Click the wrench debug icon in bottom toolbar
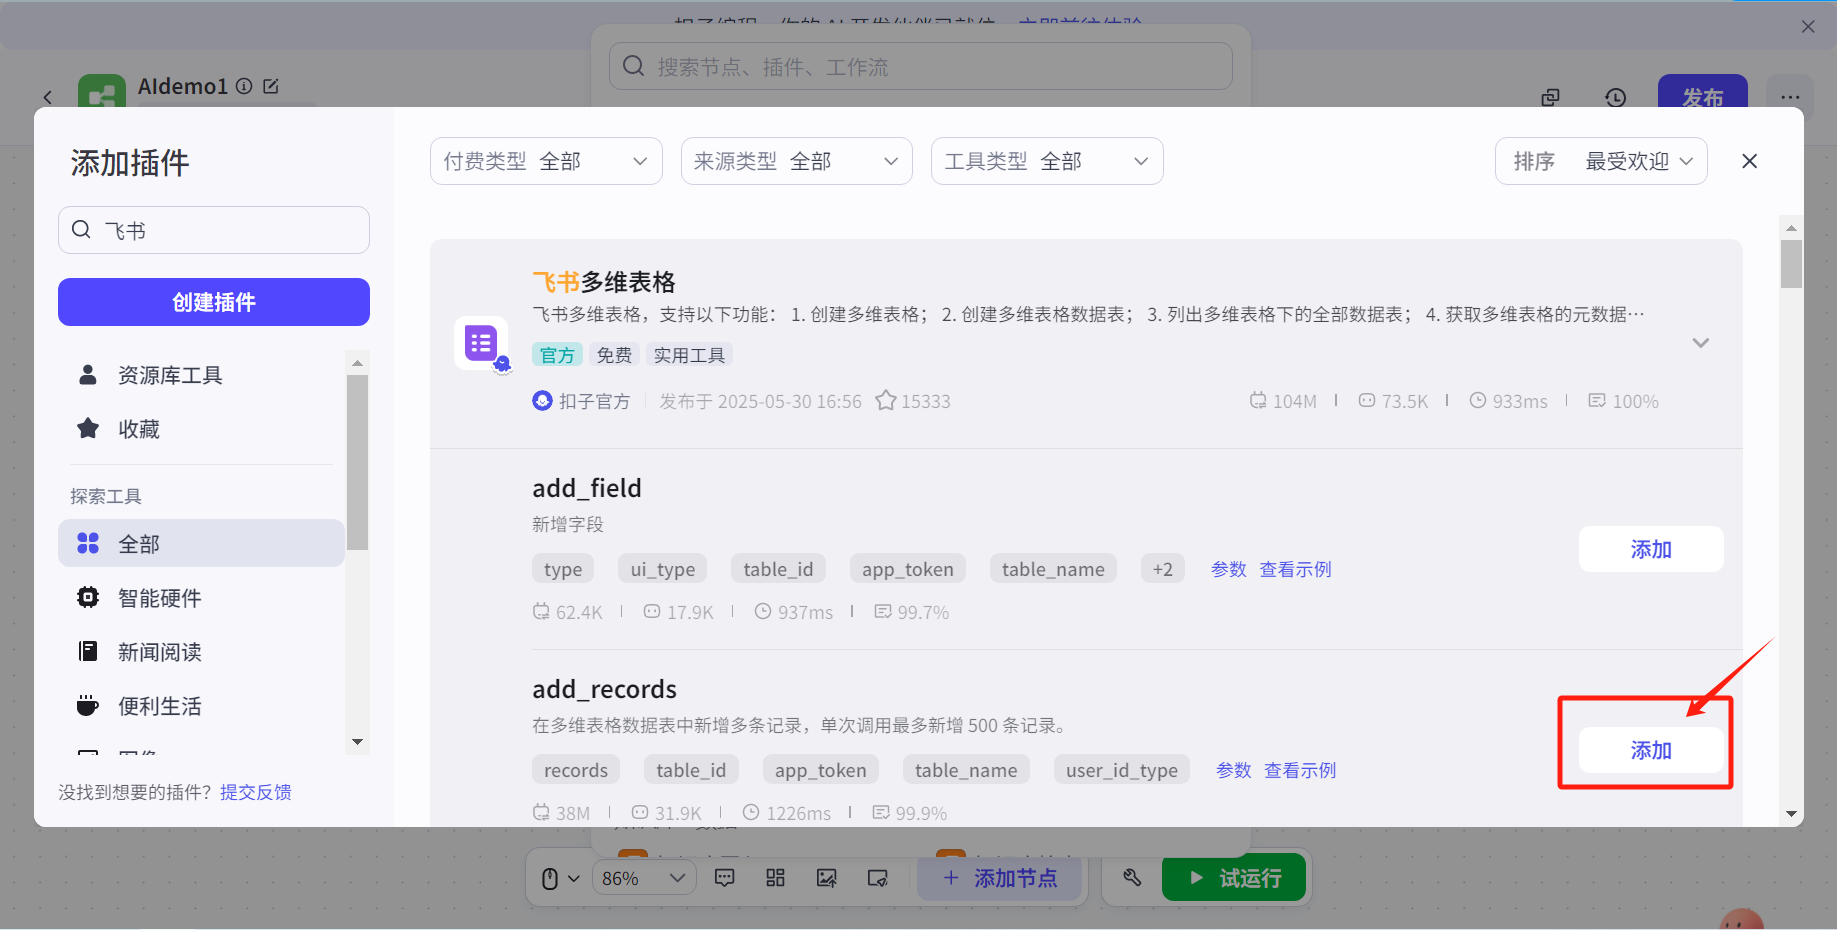 (x=1132, y=877)
